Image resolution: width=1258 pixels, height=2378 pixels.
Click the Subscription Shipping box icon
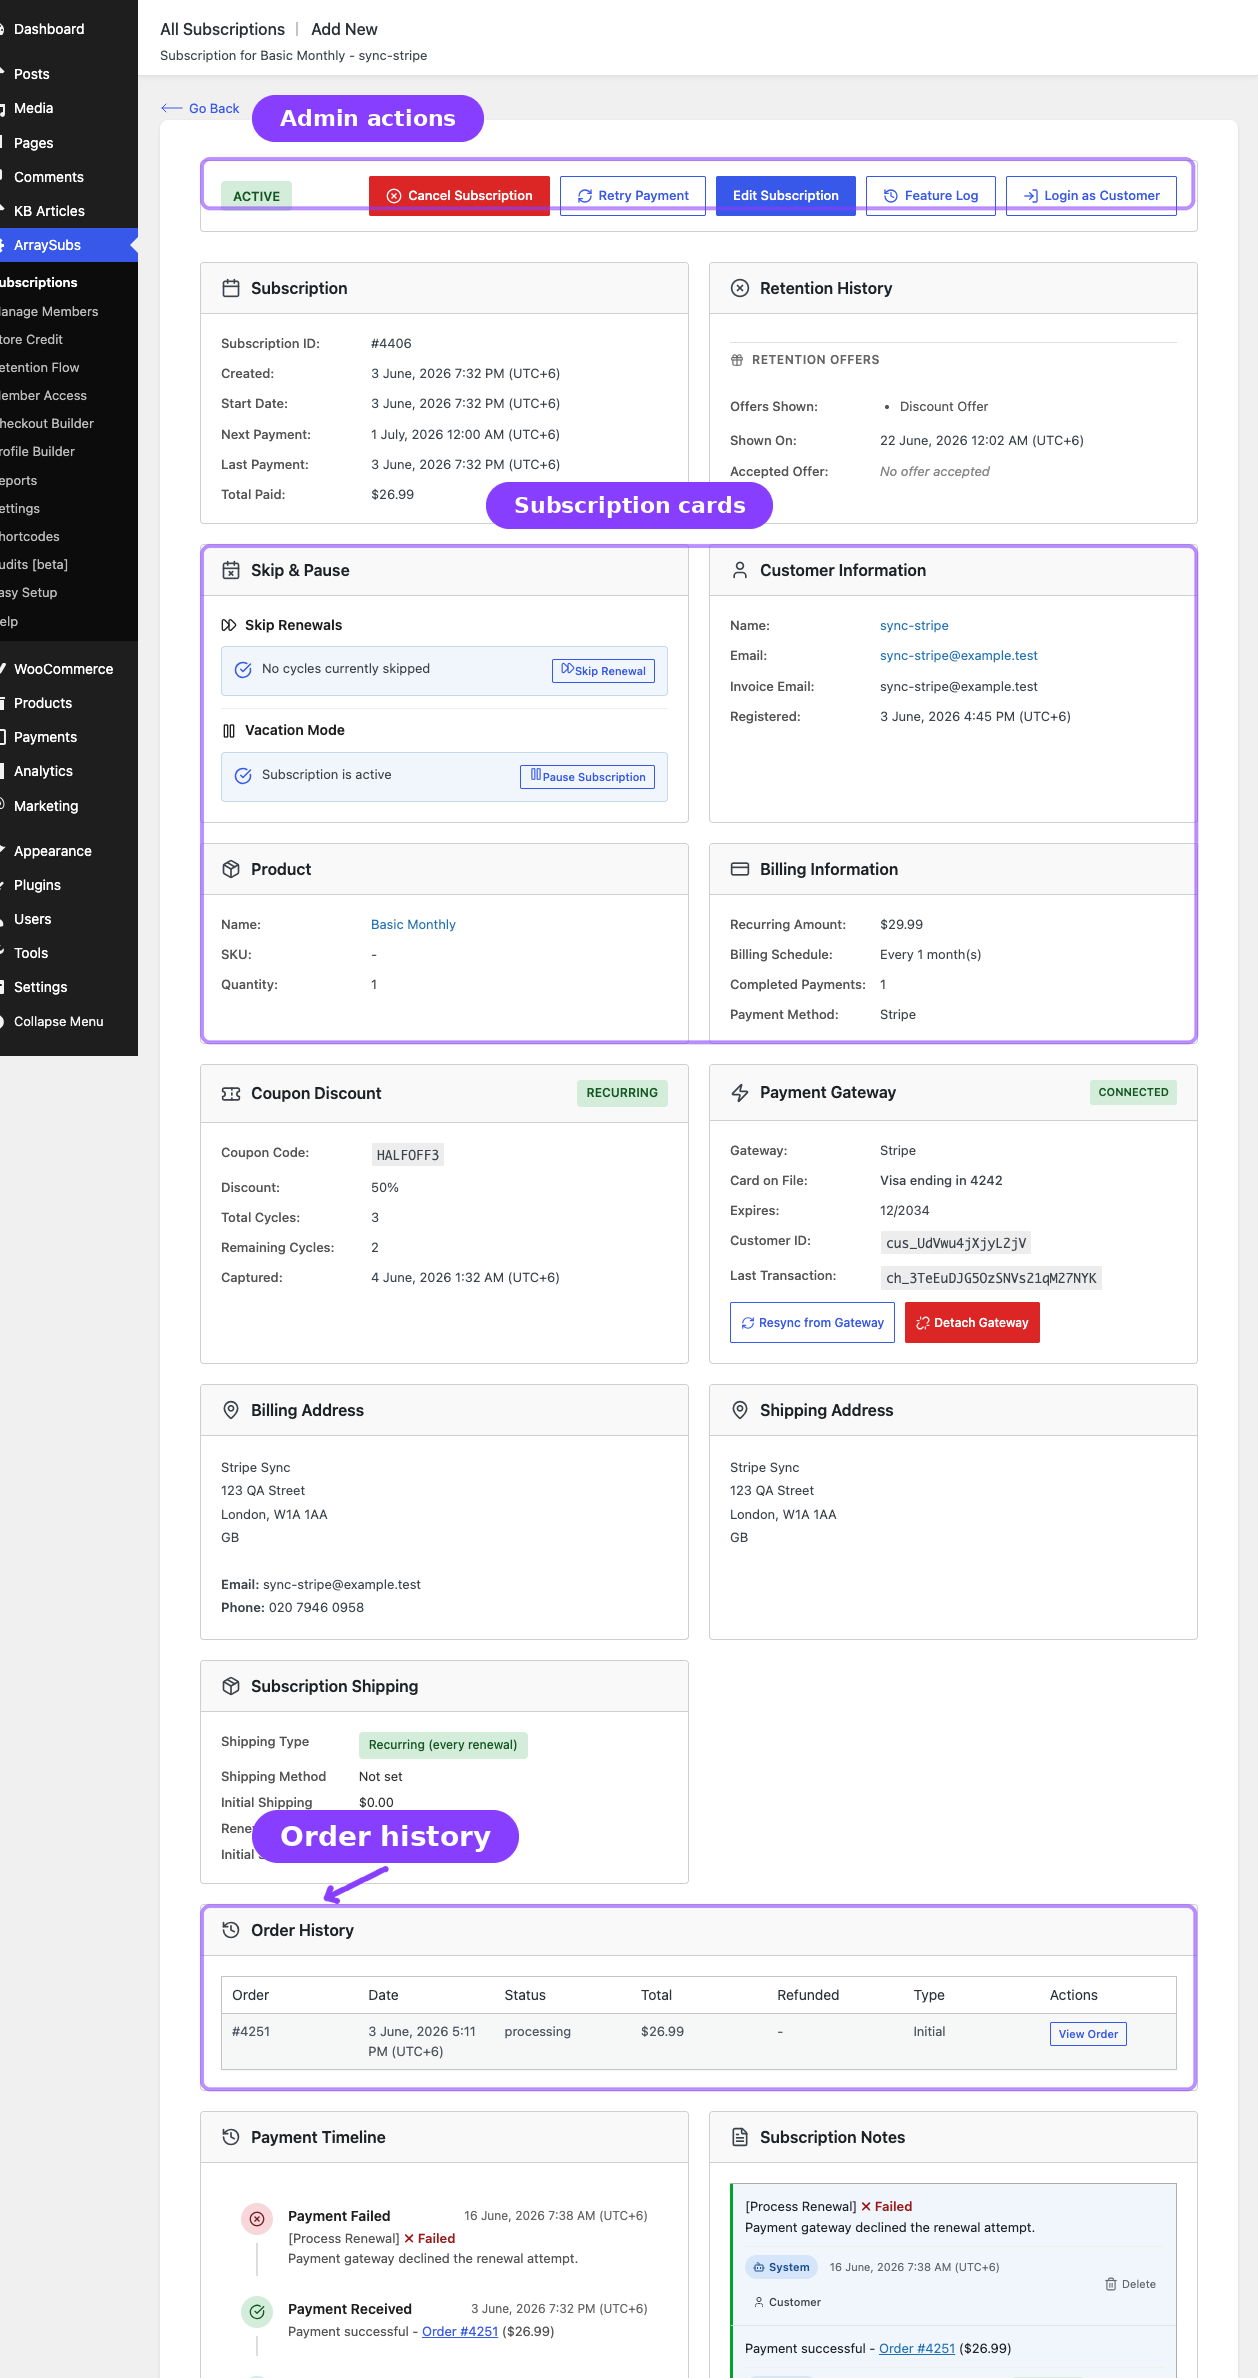pos(231,1686)
